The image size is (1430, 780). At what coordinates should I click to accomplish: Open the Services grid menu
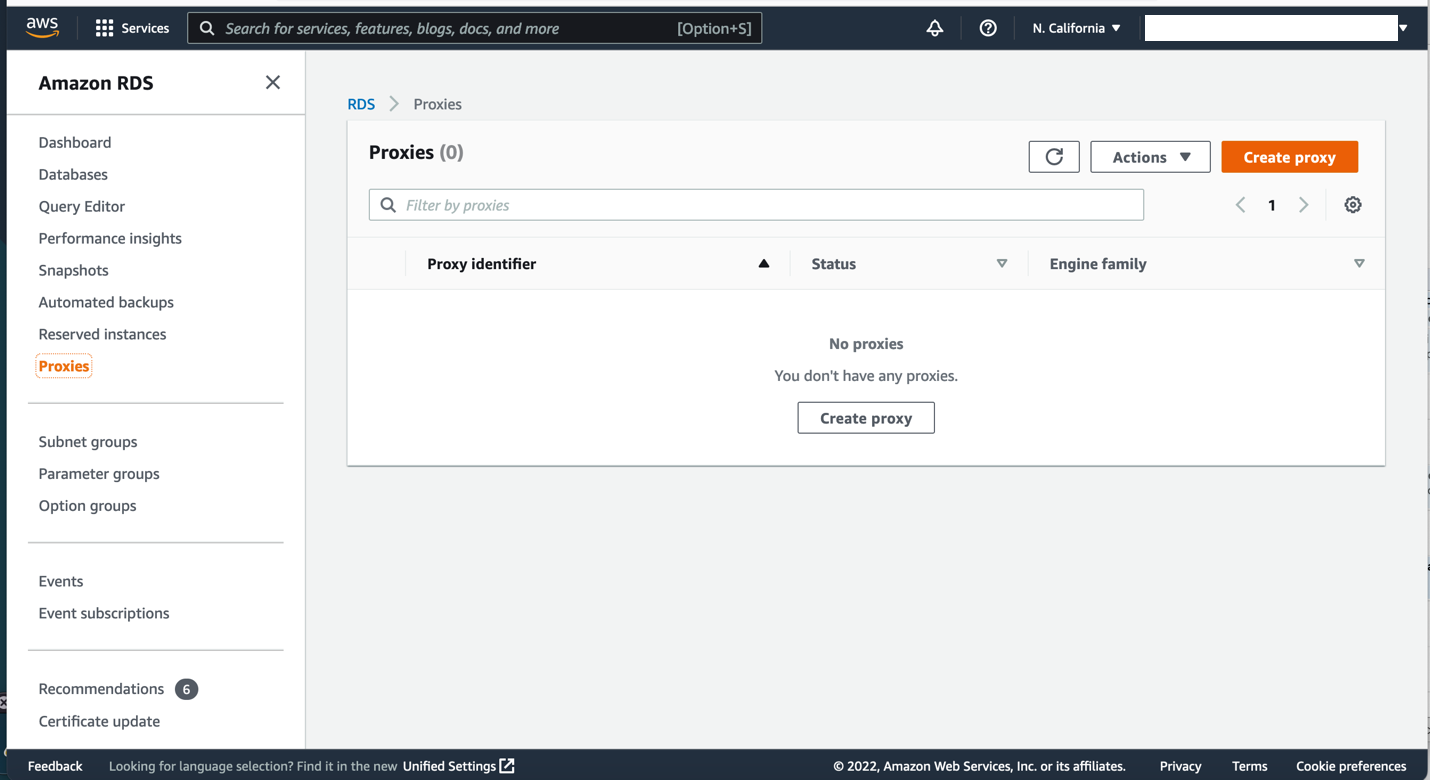pos(104,28)
